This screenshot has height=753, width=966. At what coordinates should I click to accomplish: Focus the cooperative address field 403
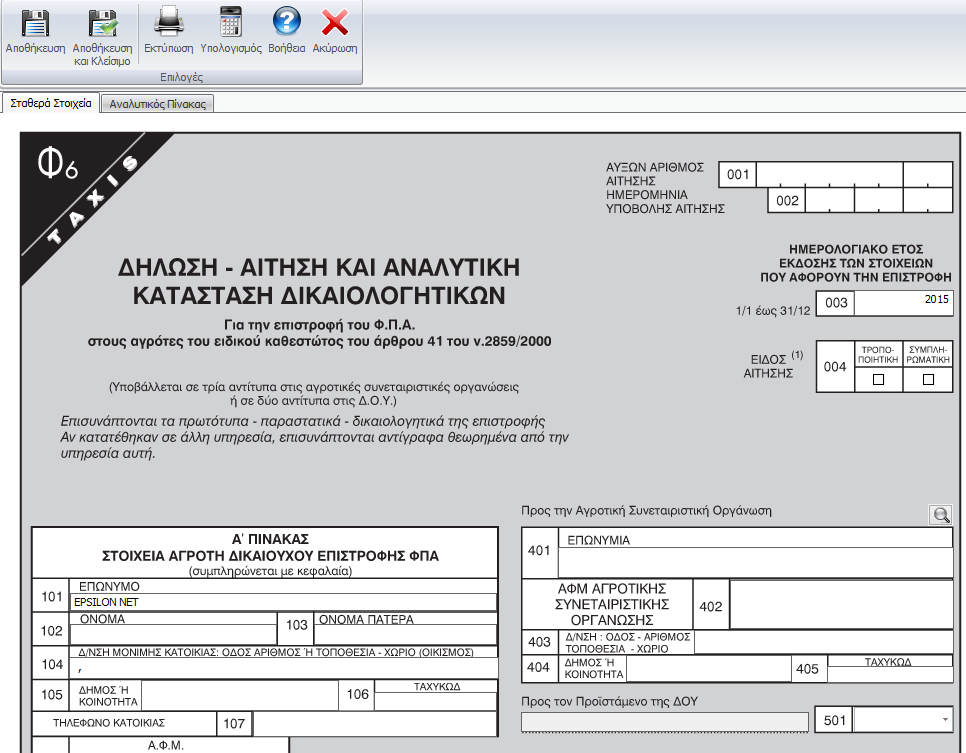coord(824,642)
